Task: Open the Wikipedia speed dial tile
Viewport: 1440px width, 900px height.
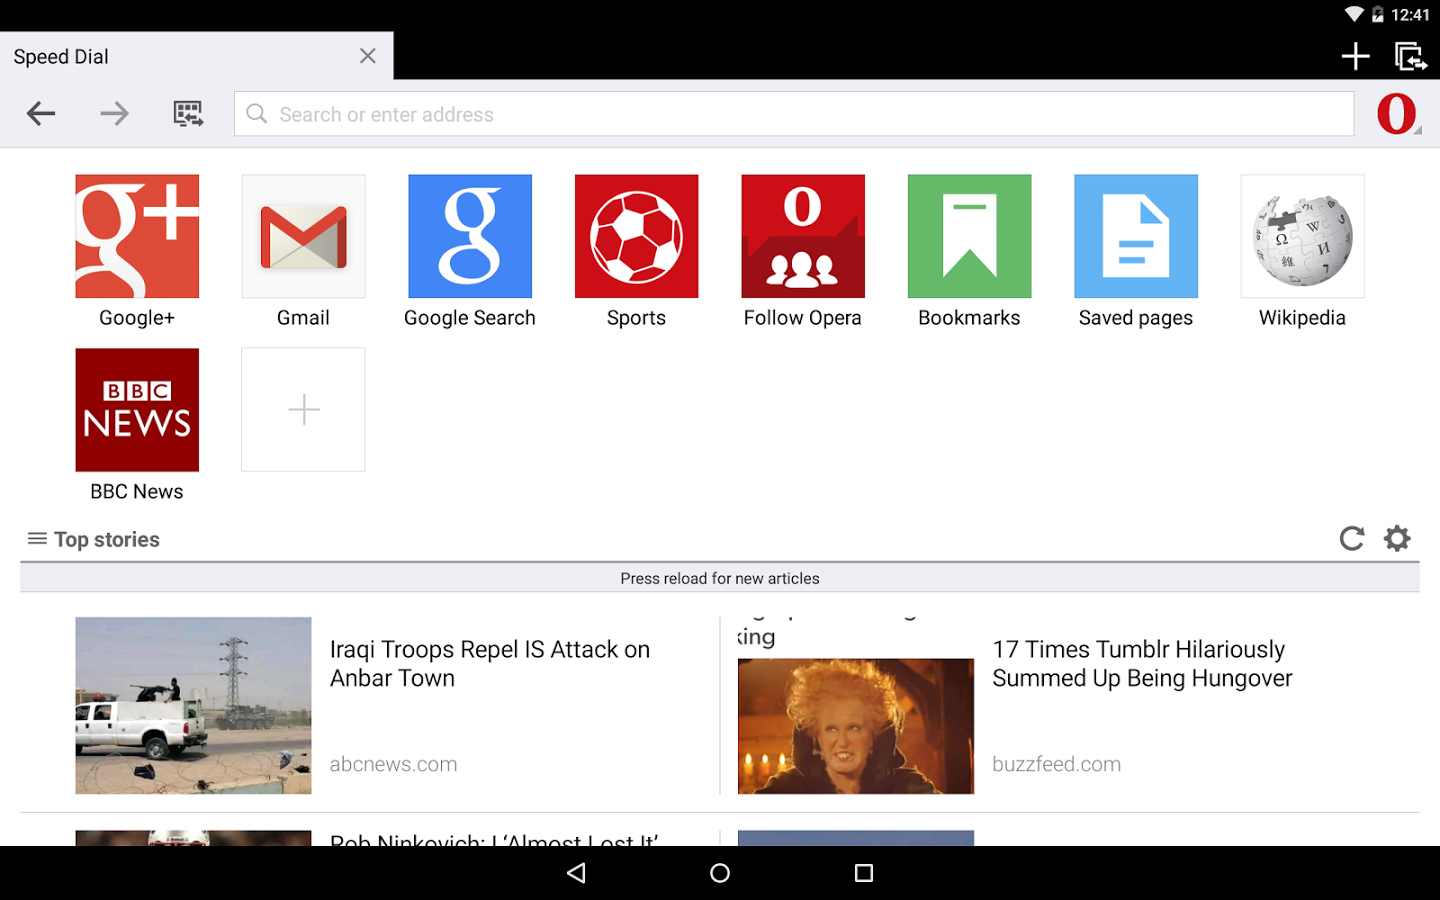Action: tap(1302, 236)
